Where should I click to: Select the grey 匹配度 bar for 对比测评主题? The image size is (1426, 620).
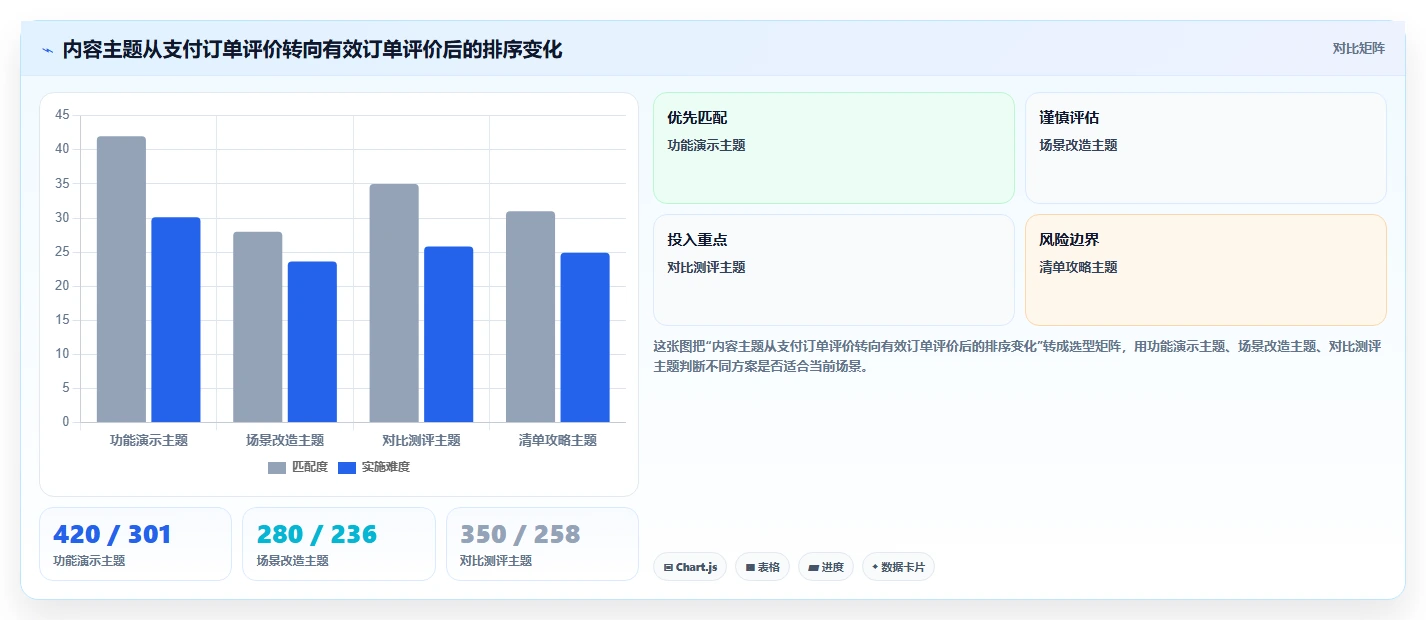point(394,303)
